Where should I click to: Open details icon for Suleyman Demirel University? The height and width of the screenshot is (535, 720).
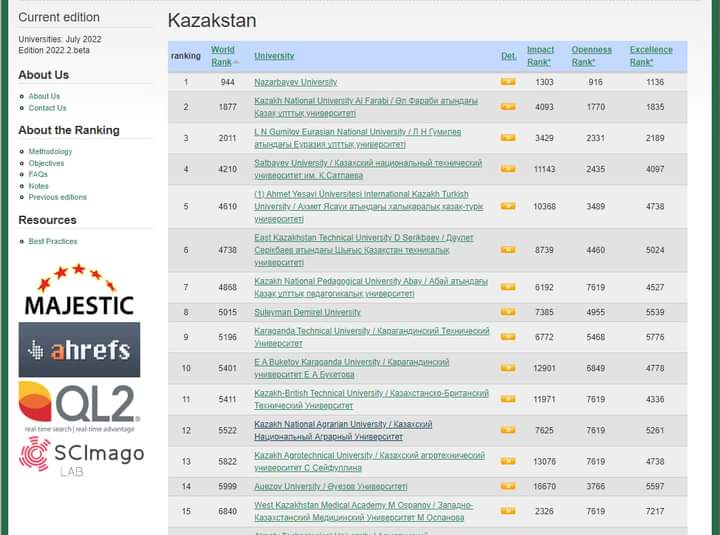pyautogui.click(x=508, y=312)
